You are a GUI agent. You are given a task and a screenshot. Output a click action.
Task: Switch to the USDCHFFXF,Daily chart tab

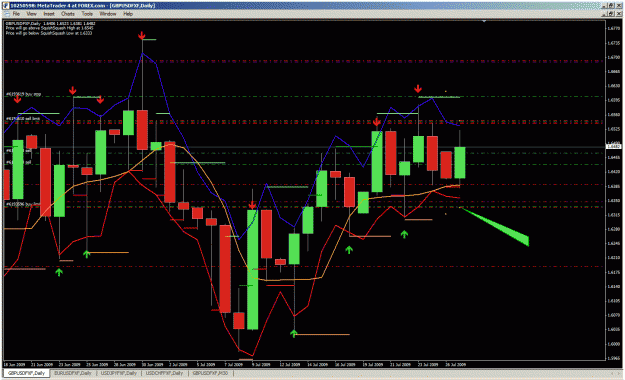coord(164,373)
